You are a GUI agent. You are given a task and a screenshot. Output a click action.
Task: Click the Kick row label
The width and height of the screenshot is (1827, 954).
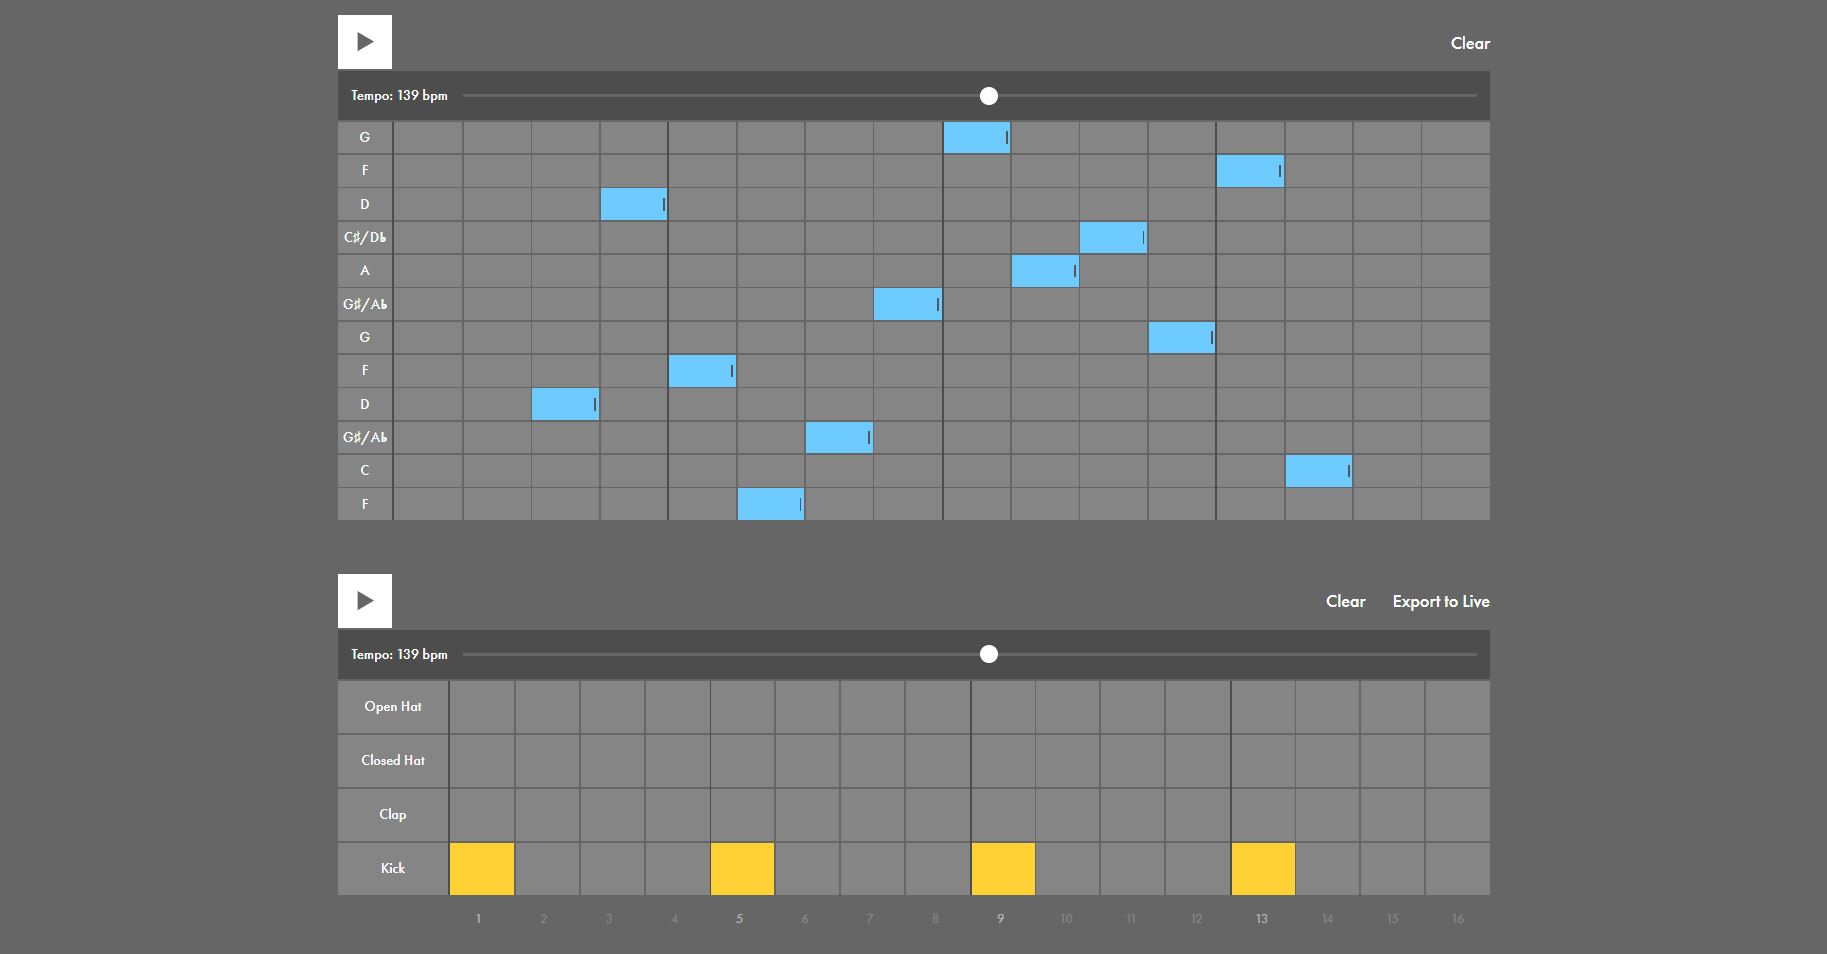(x=393, y=868)
